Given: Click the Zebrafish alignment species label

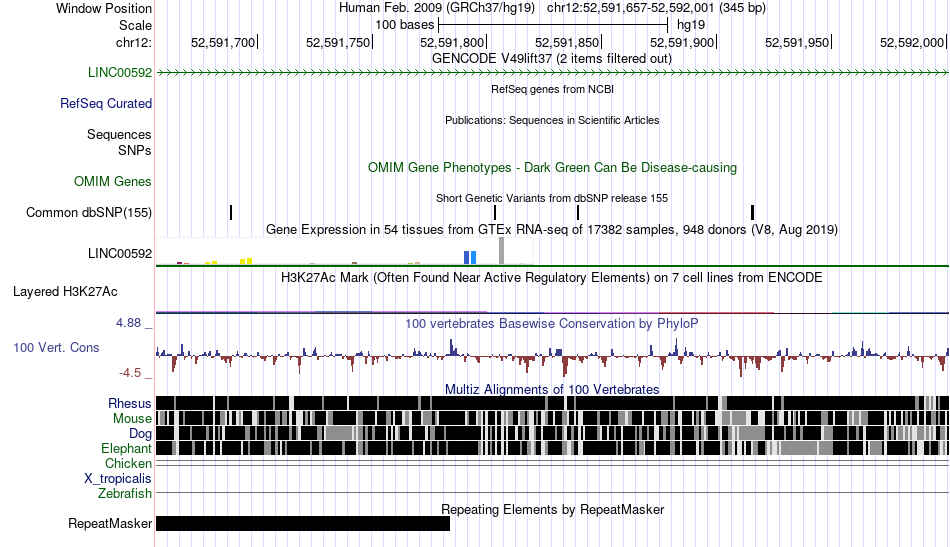Looking at the screenshot, I should pyautogui.click(x=125, y=494).
